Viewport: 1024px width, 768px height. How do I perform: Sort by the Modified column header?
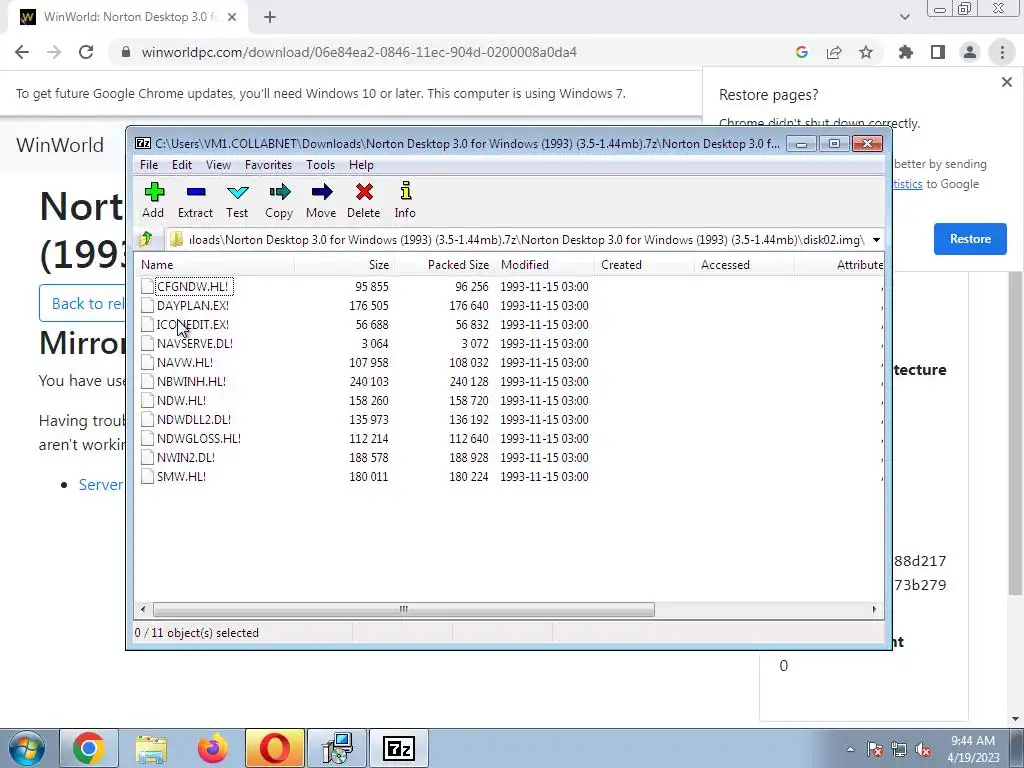pos(545,264)
